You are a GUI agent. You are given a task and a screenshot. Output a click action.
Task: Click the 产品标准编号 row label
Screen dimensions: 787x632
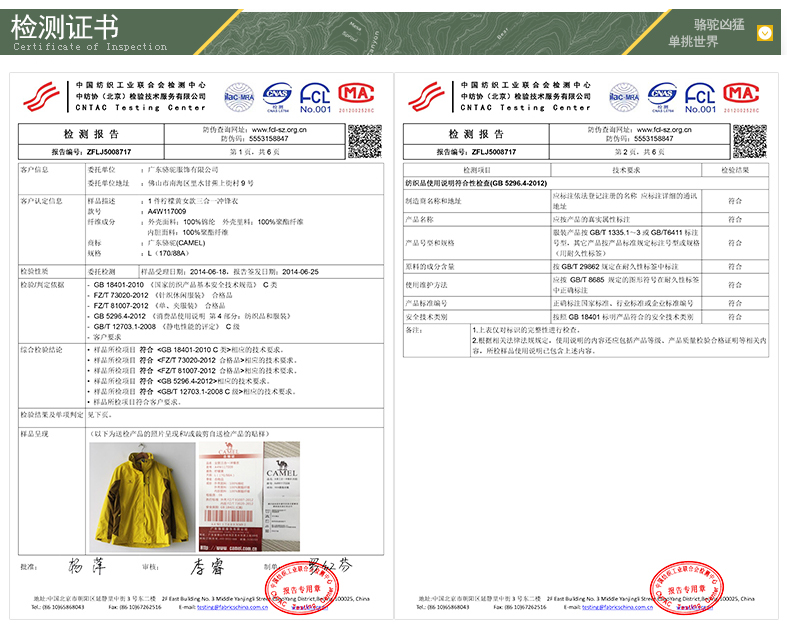[x=426, y=303]
